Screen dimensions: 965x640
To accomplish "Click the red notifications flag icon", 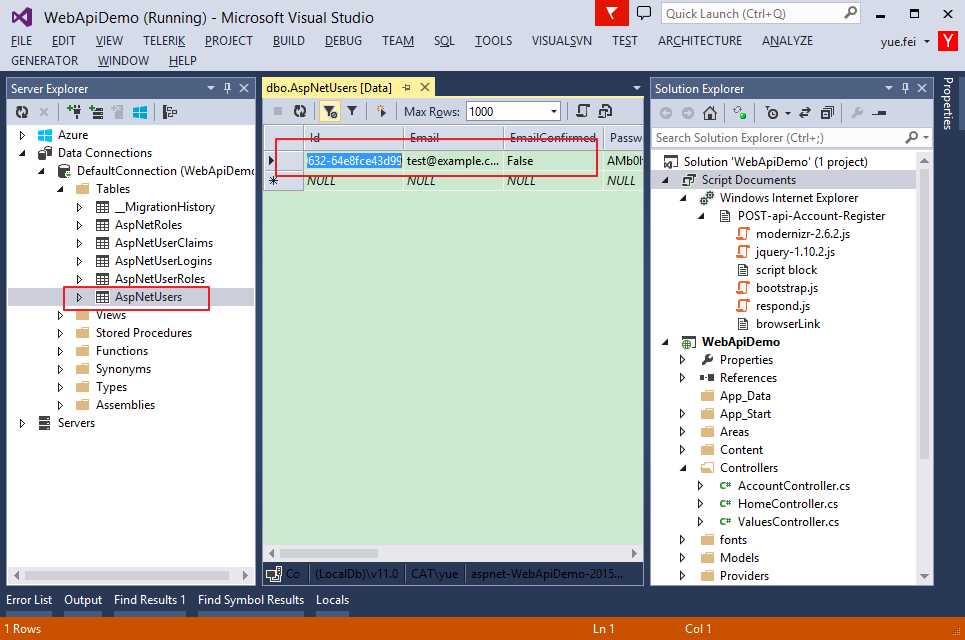I will (x=611, y=13).
